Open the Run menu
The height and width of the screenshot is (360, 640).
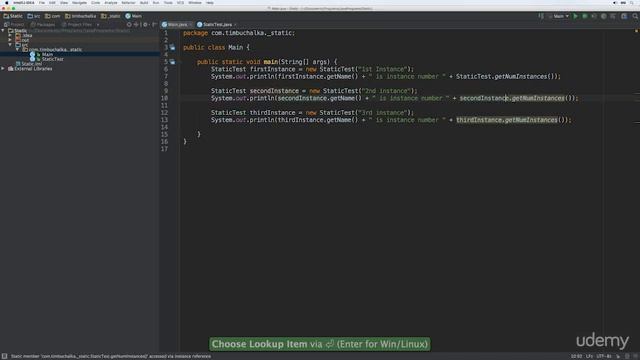click(156, 3)
